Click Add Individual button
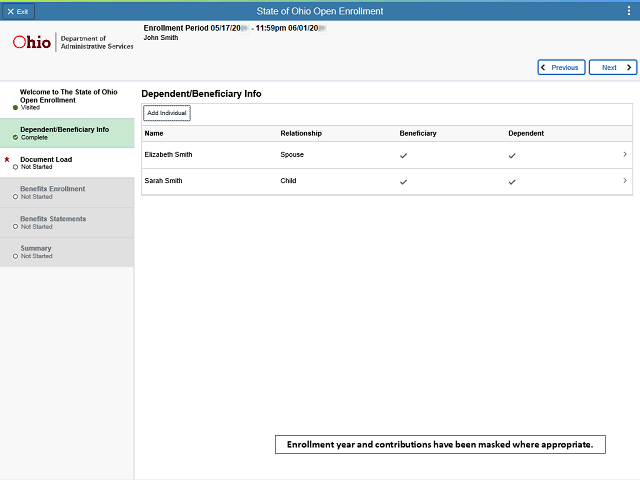The width and height of the screenshot is (640, 480). pyautogui.click(x=167, y=113)
